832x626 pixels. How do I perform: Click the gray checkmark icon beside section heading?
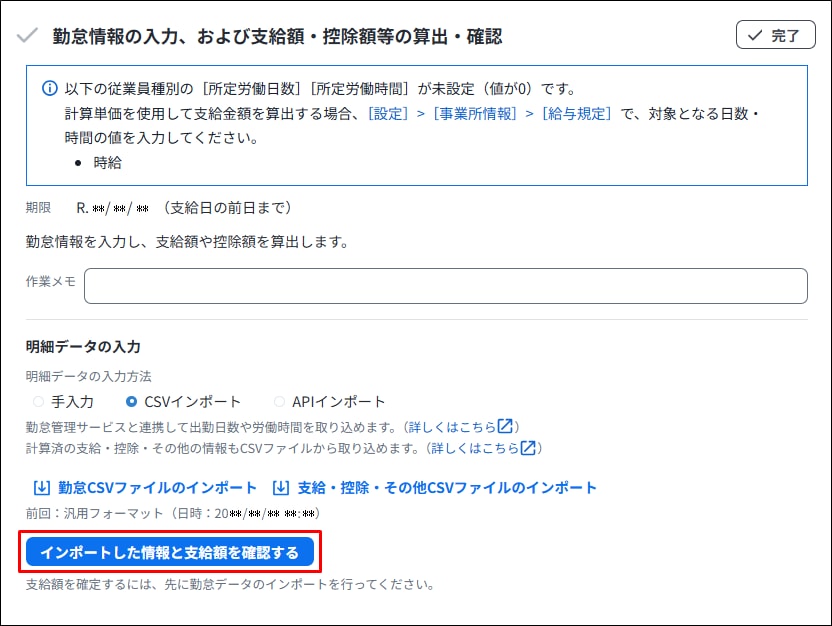(28, 36)
